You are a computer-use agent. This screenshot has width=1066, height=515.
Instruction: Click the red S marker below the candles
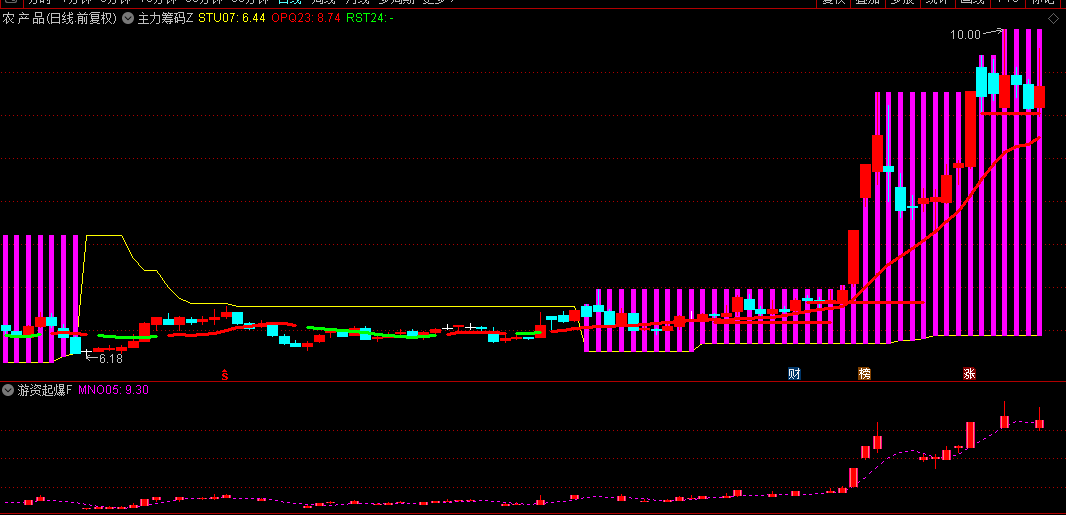[x=225, y=374]
